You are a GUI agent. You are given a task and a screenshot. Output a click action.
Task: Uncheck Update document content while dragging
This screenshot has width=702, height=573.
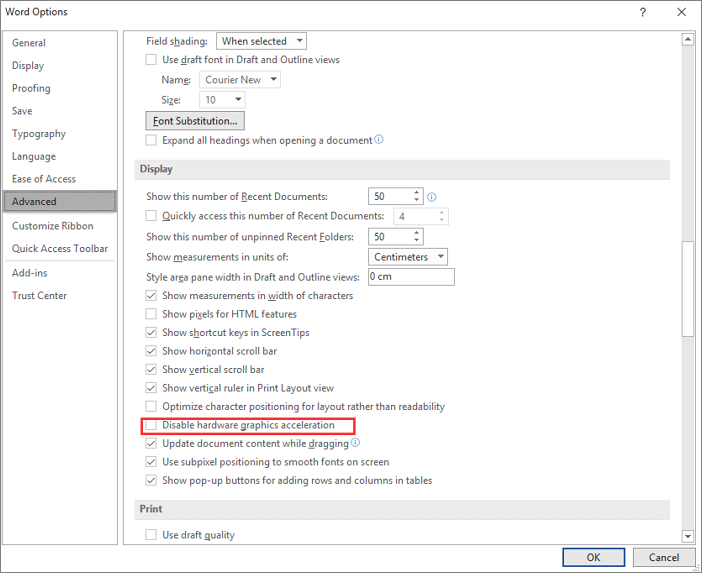[x=151, y=444]
